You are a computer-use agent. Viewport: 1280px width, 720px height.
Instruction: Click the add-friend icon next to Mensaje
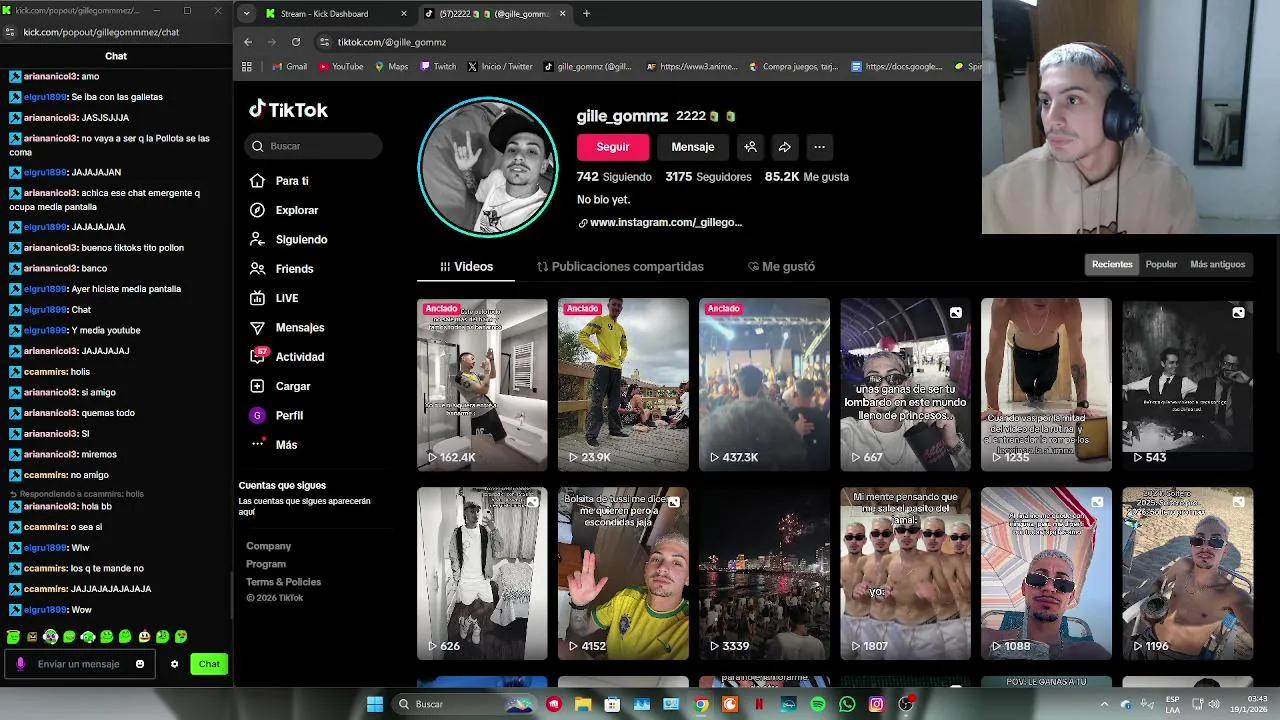[750, 147]
